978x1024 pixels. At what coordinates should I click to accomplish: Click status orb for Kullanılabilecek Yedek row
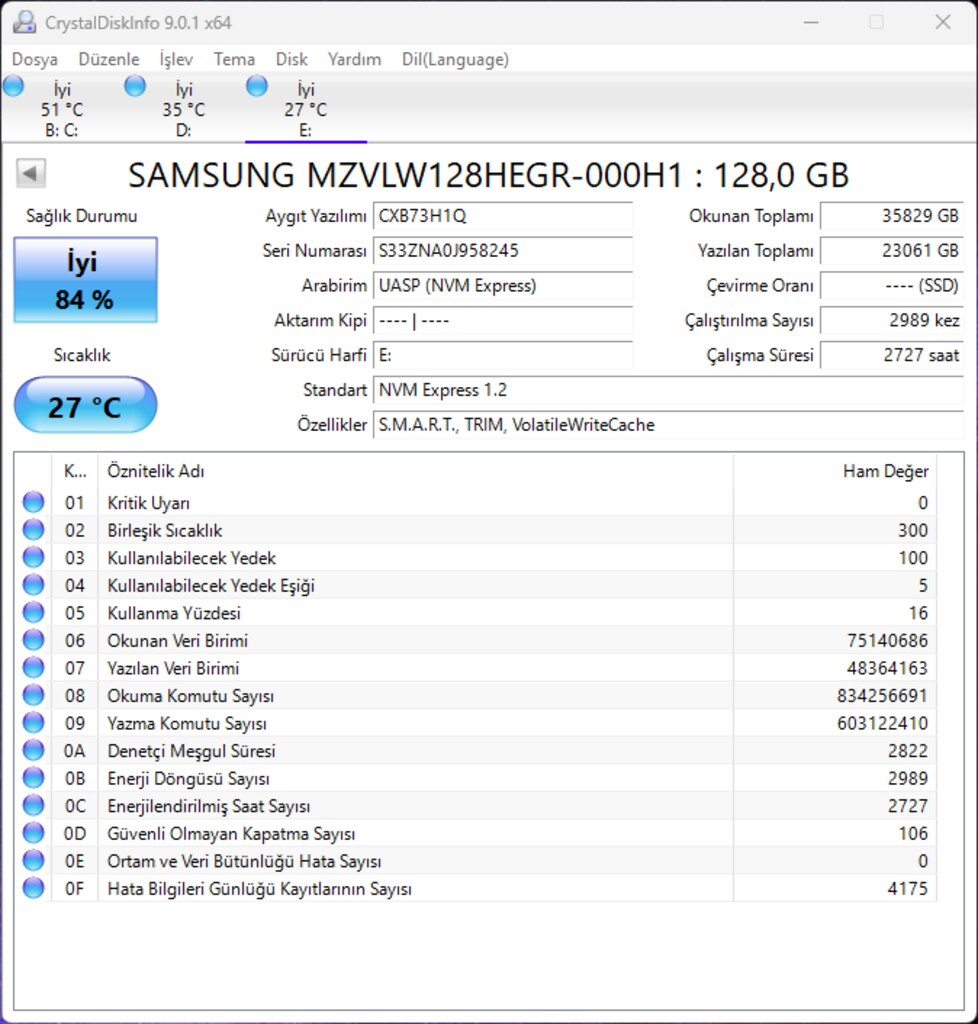click(x=33, y=557)
